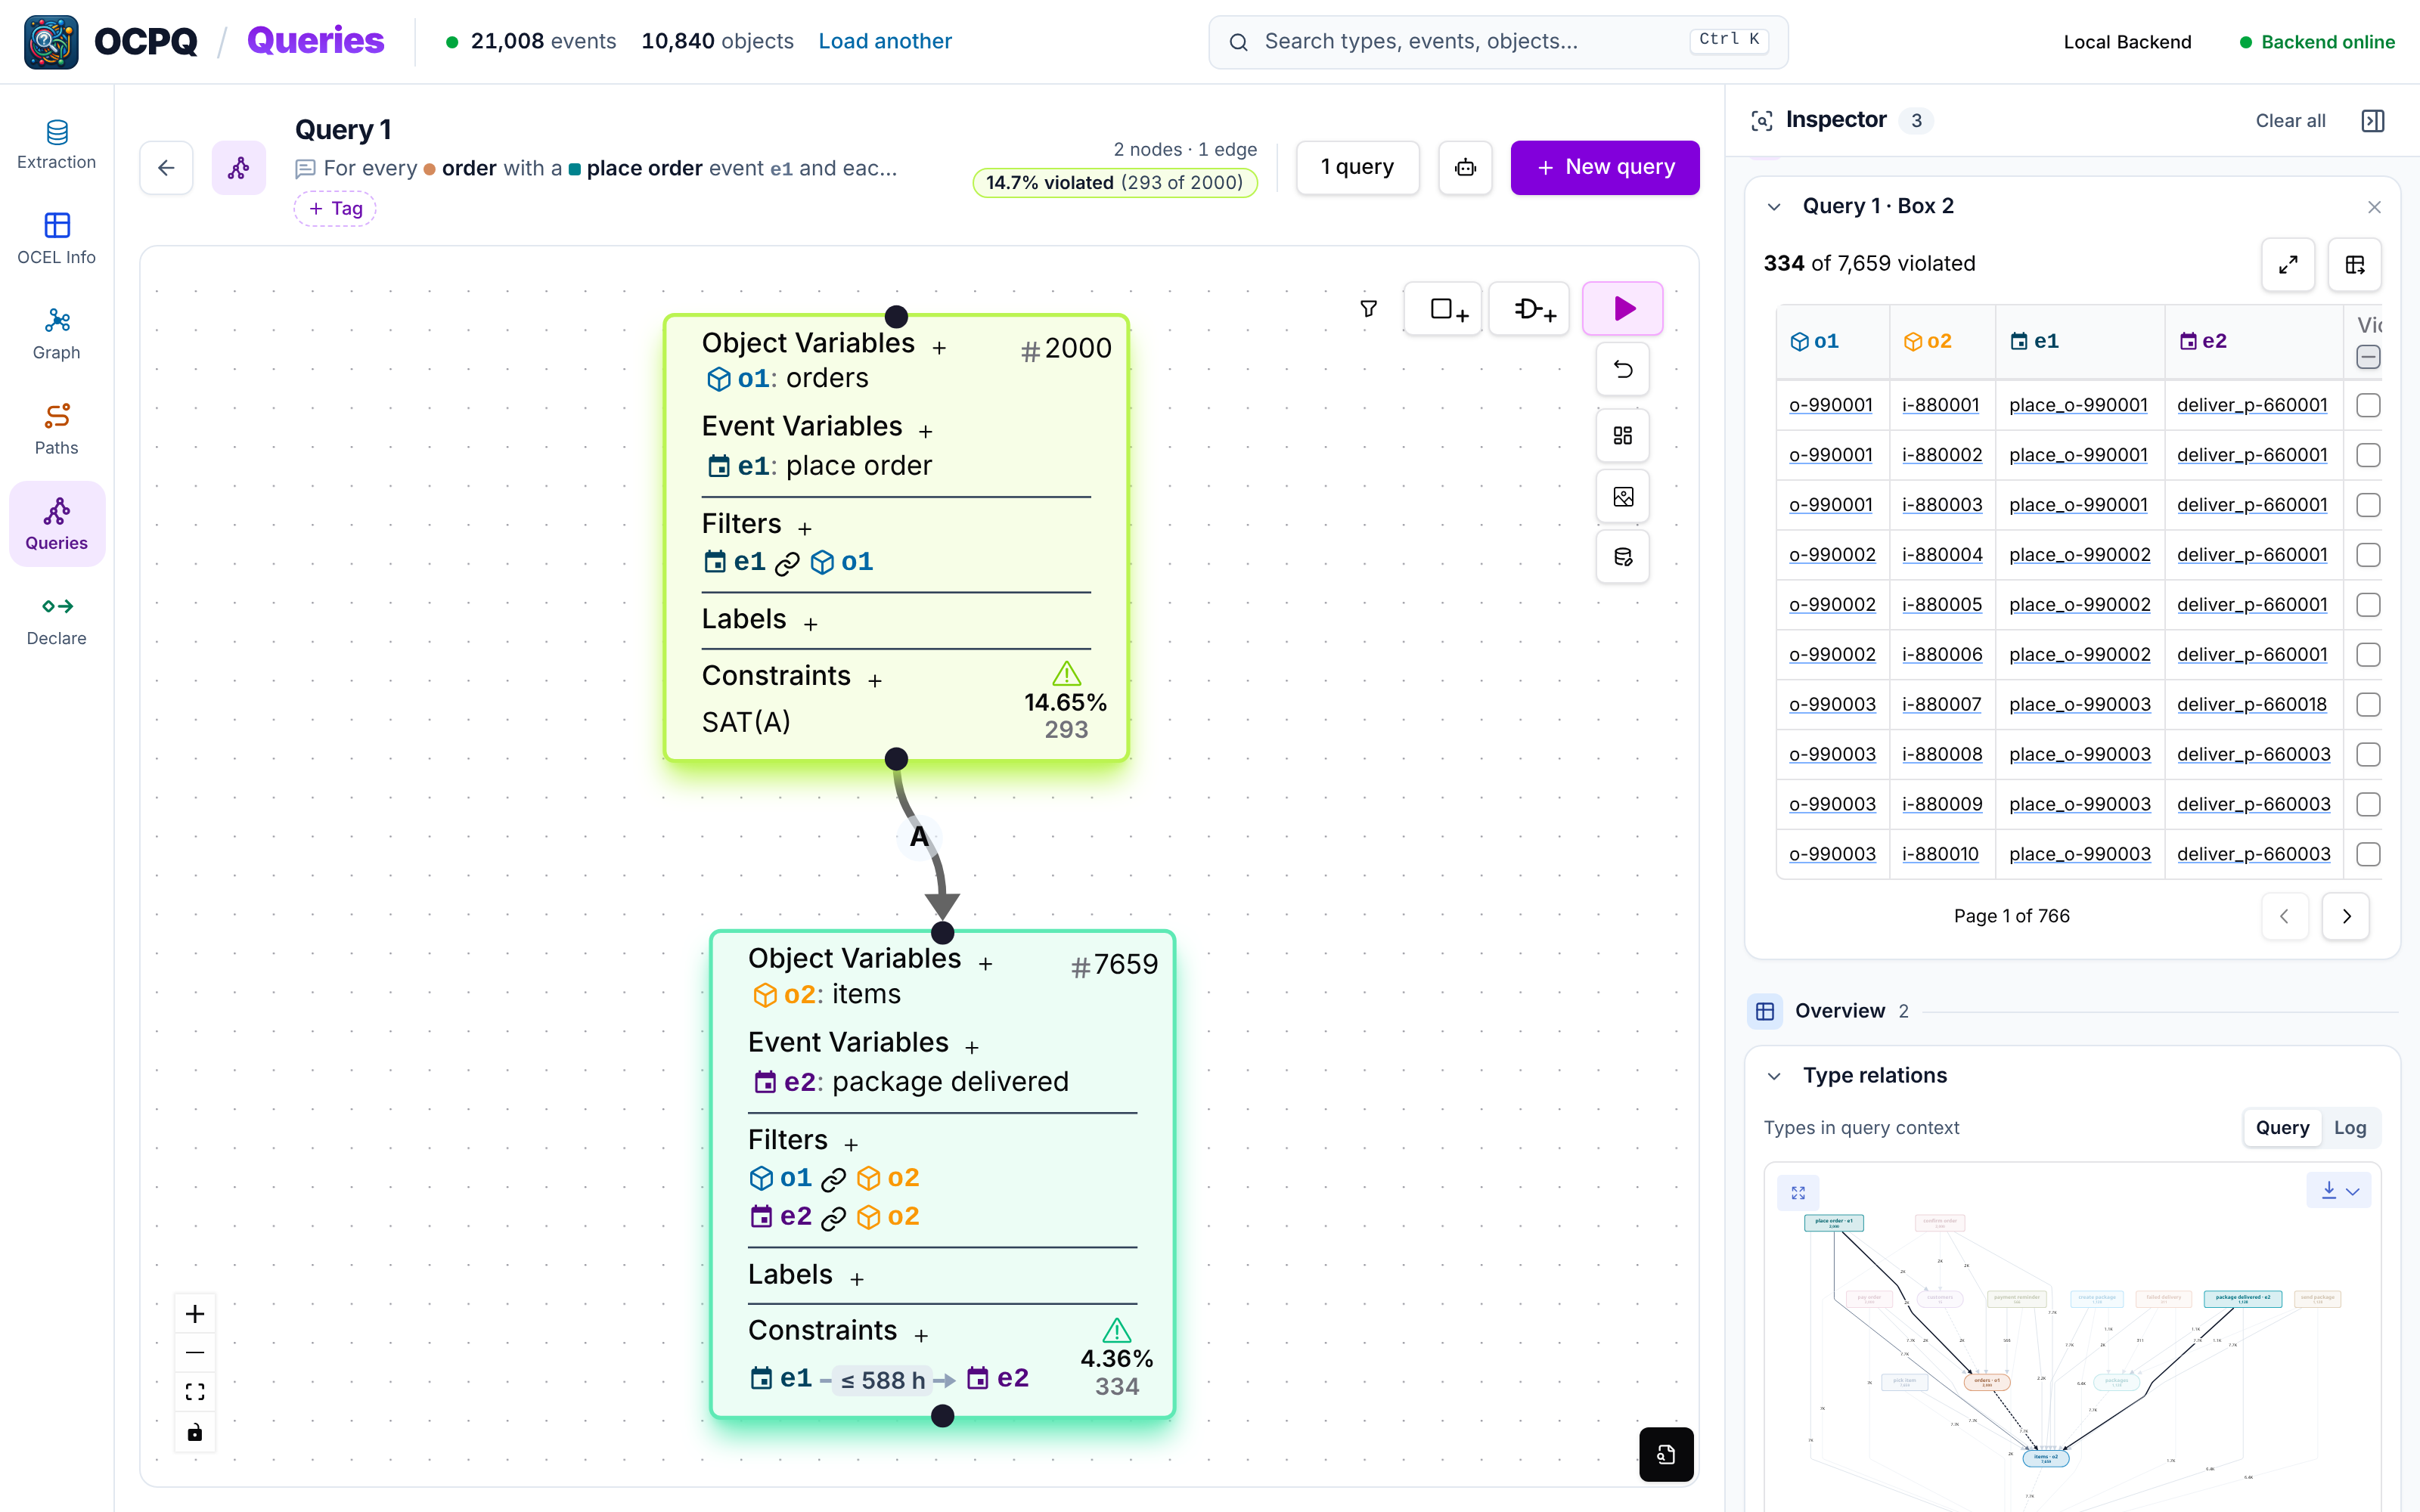Collapse the Inspector side panel

[2372, 121]
